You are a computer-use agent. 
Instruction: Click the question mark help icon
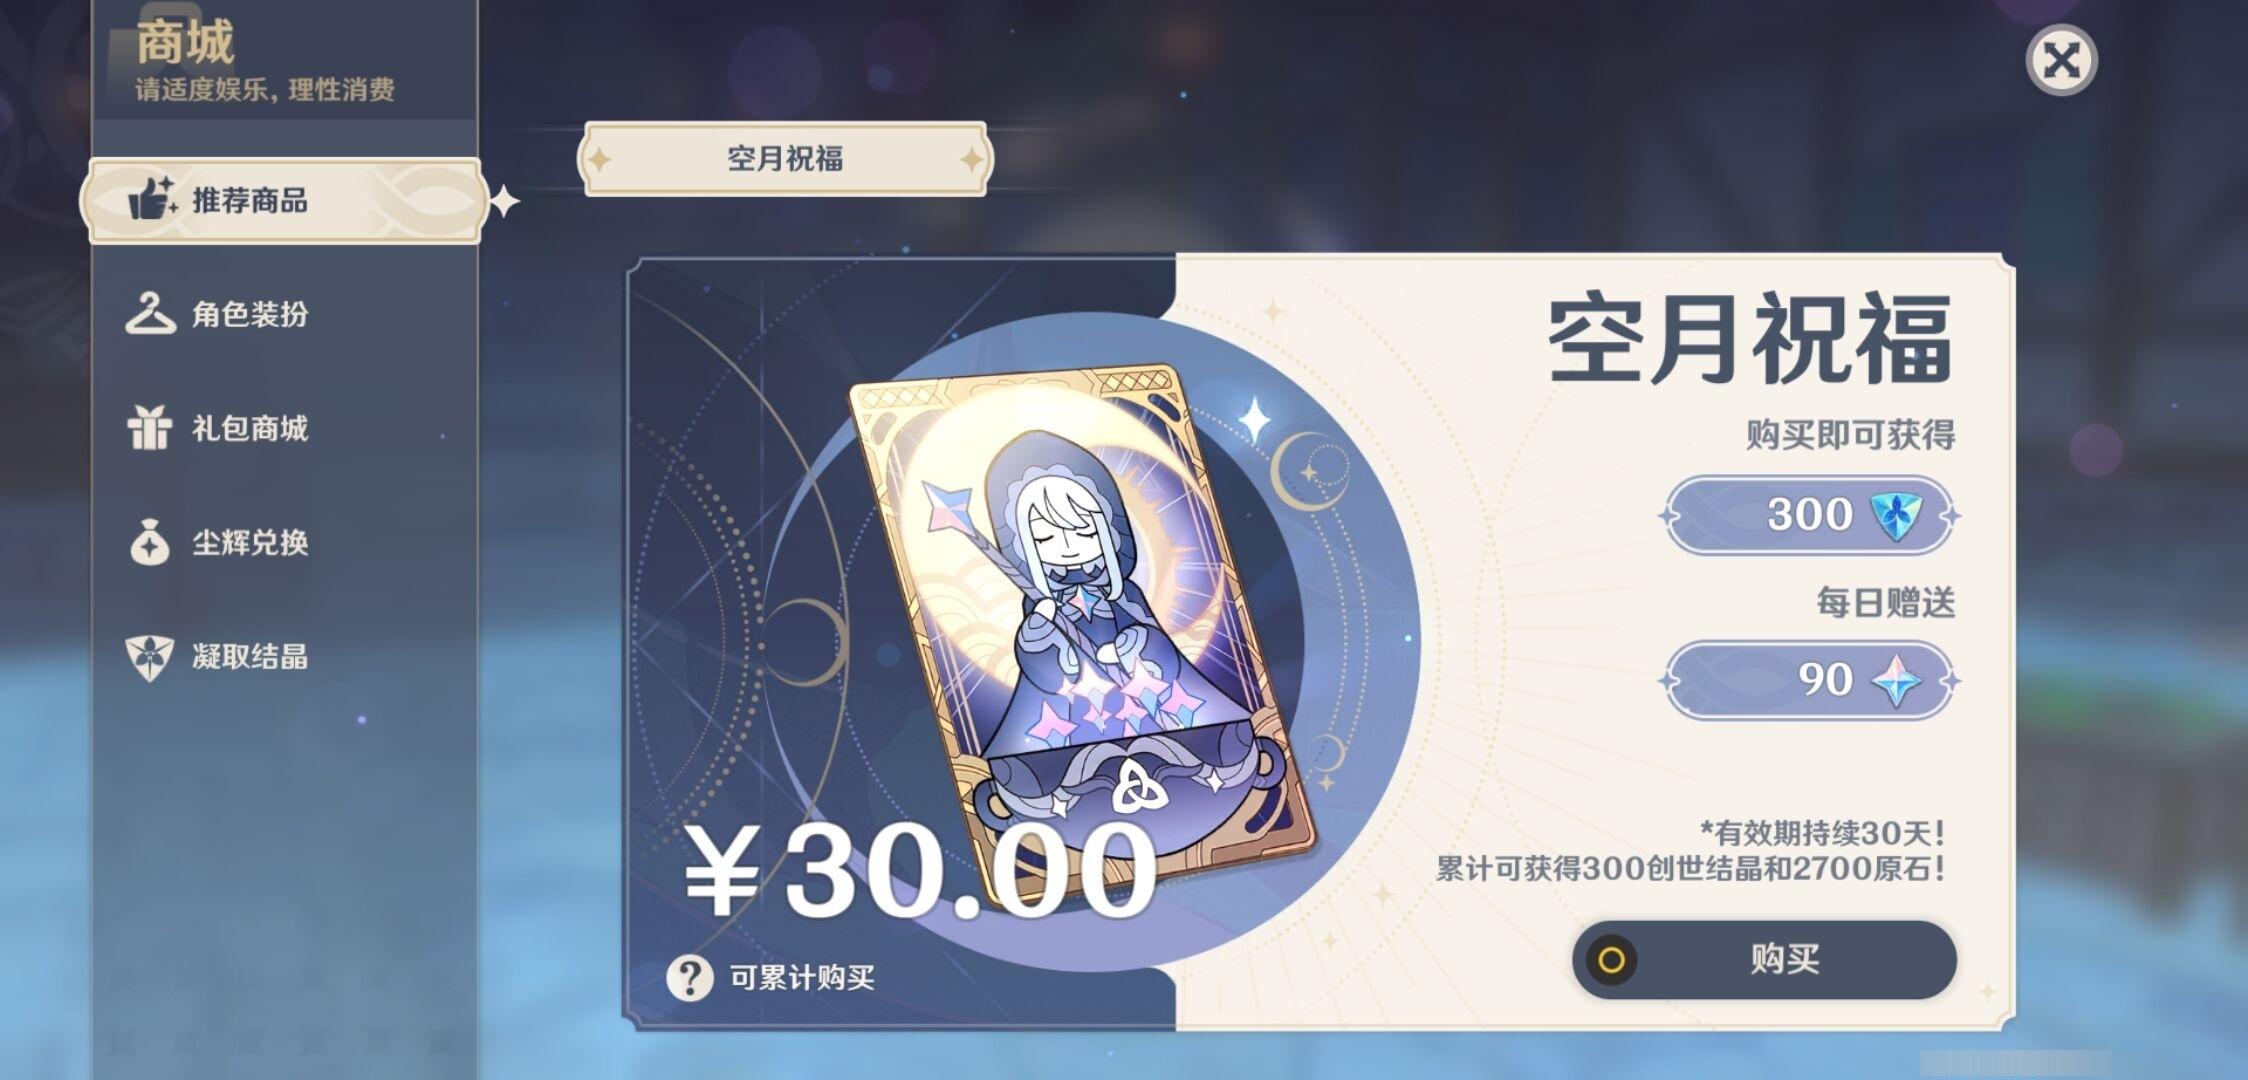[x=690, y=977]
